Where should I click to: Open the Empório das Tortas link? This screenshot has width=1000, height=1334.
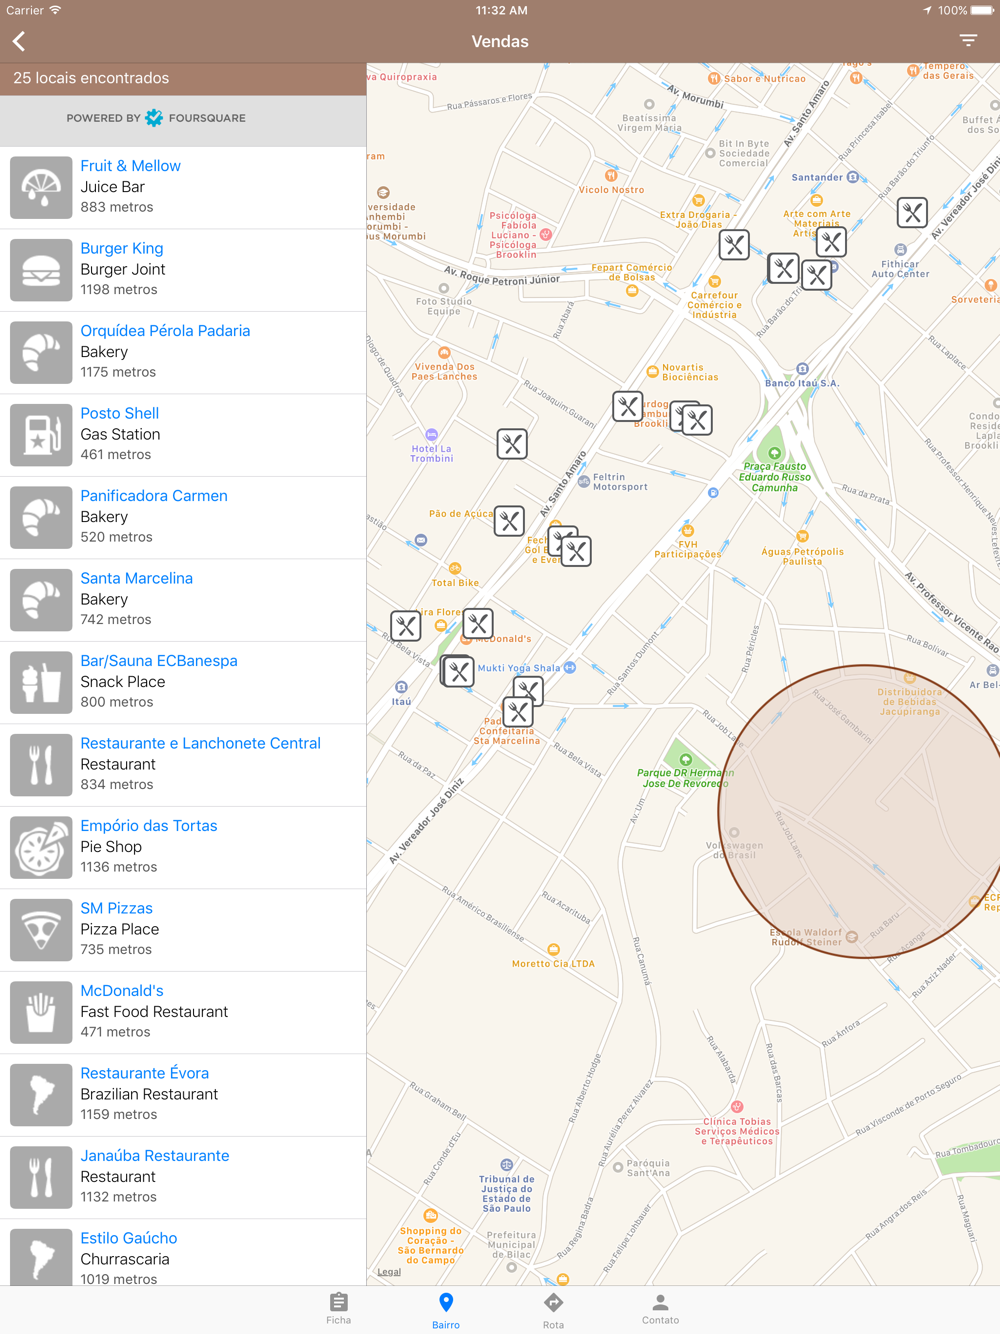148,826
